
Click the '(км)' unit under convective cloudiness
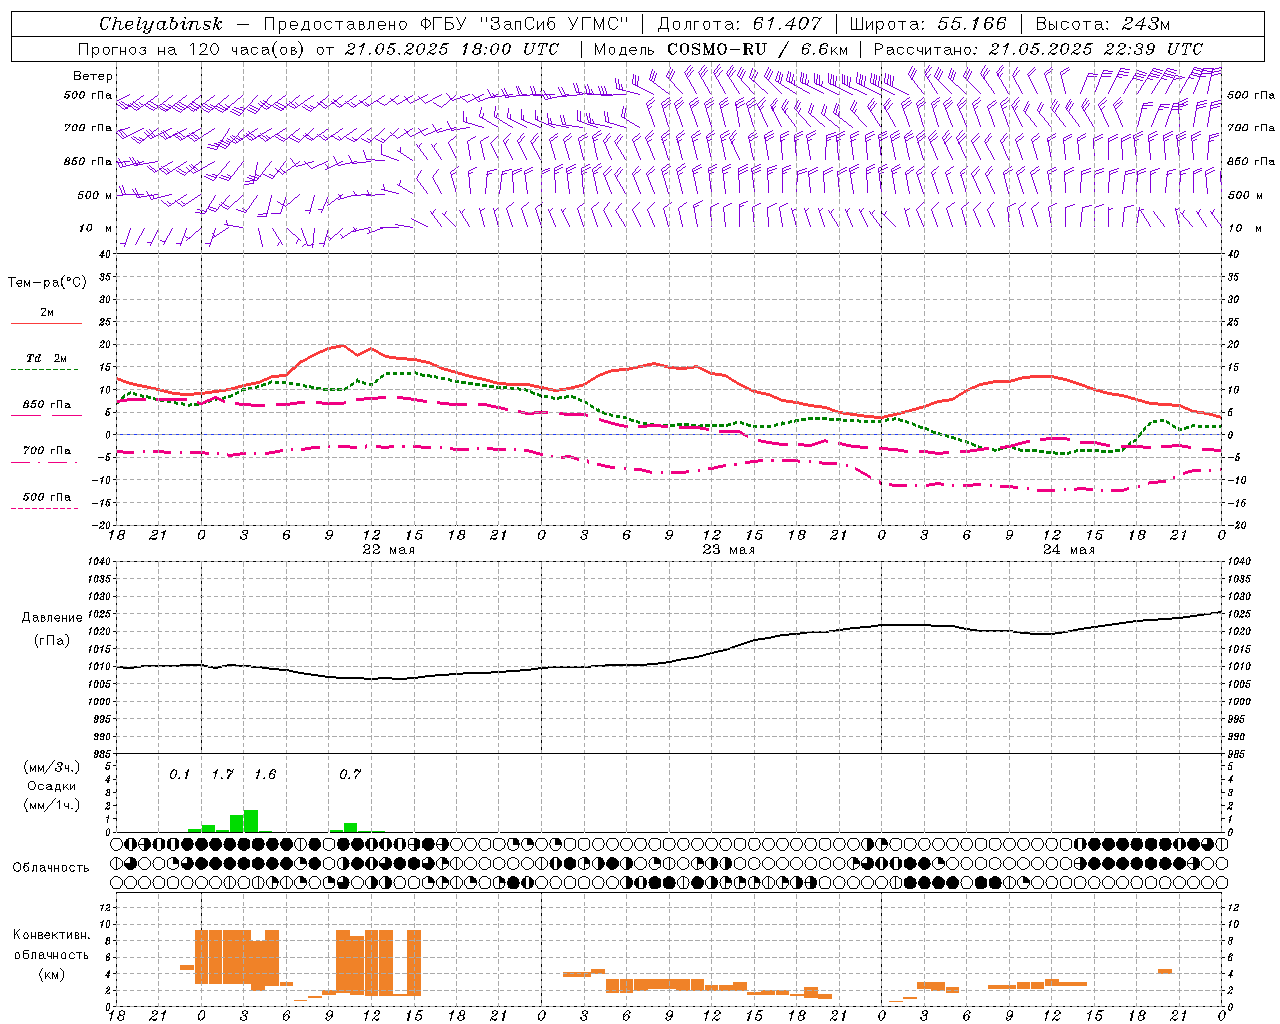[x=51, y=974]
